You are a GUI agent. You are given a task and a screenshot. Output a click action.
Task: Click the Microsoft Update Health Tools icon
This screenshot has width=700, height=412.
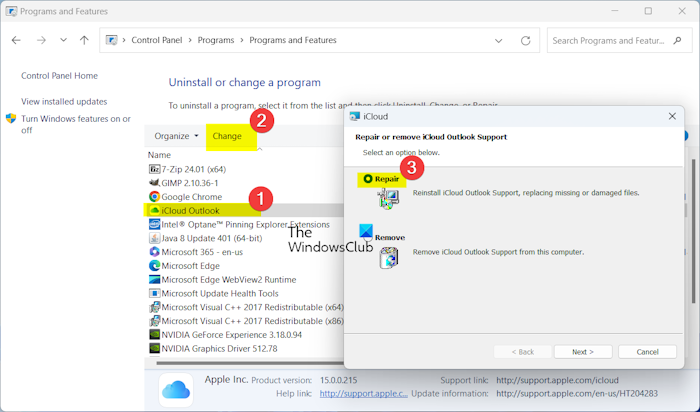click(x=154, y=293)
